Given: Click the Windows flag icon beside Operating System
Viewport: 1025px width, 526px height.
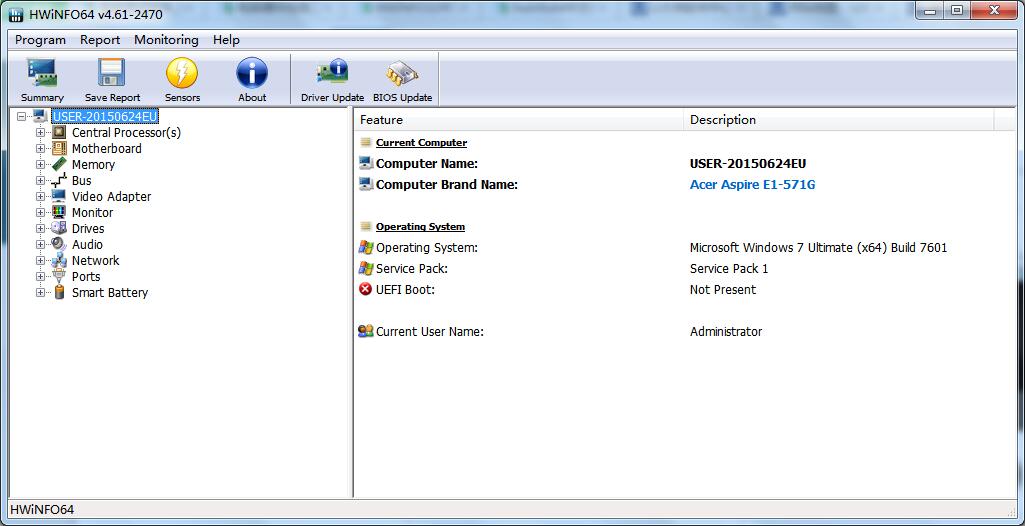Looking at the screenshot, I should (365, 247).
